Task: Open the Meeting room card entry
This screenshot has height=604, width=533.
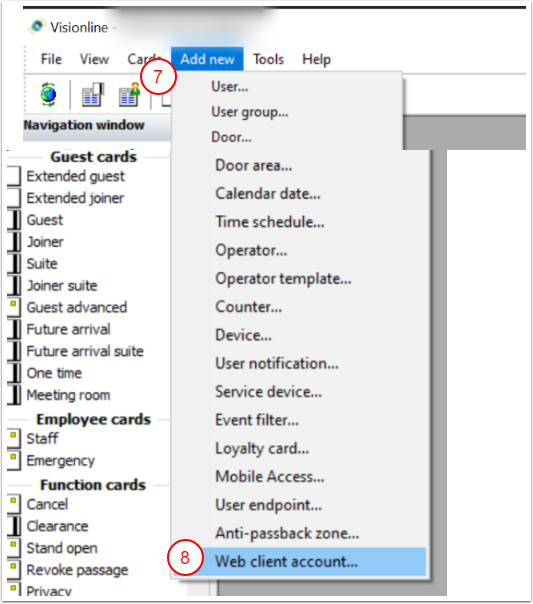Action: point(68,395)
